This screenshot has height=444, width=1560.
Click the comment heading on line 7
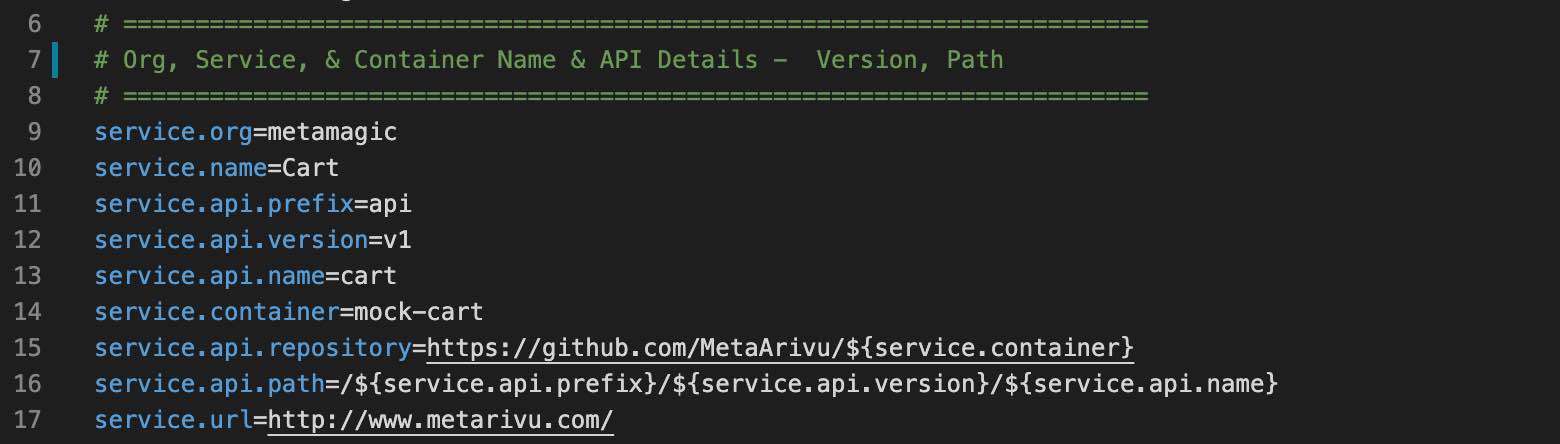point(549,60)
